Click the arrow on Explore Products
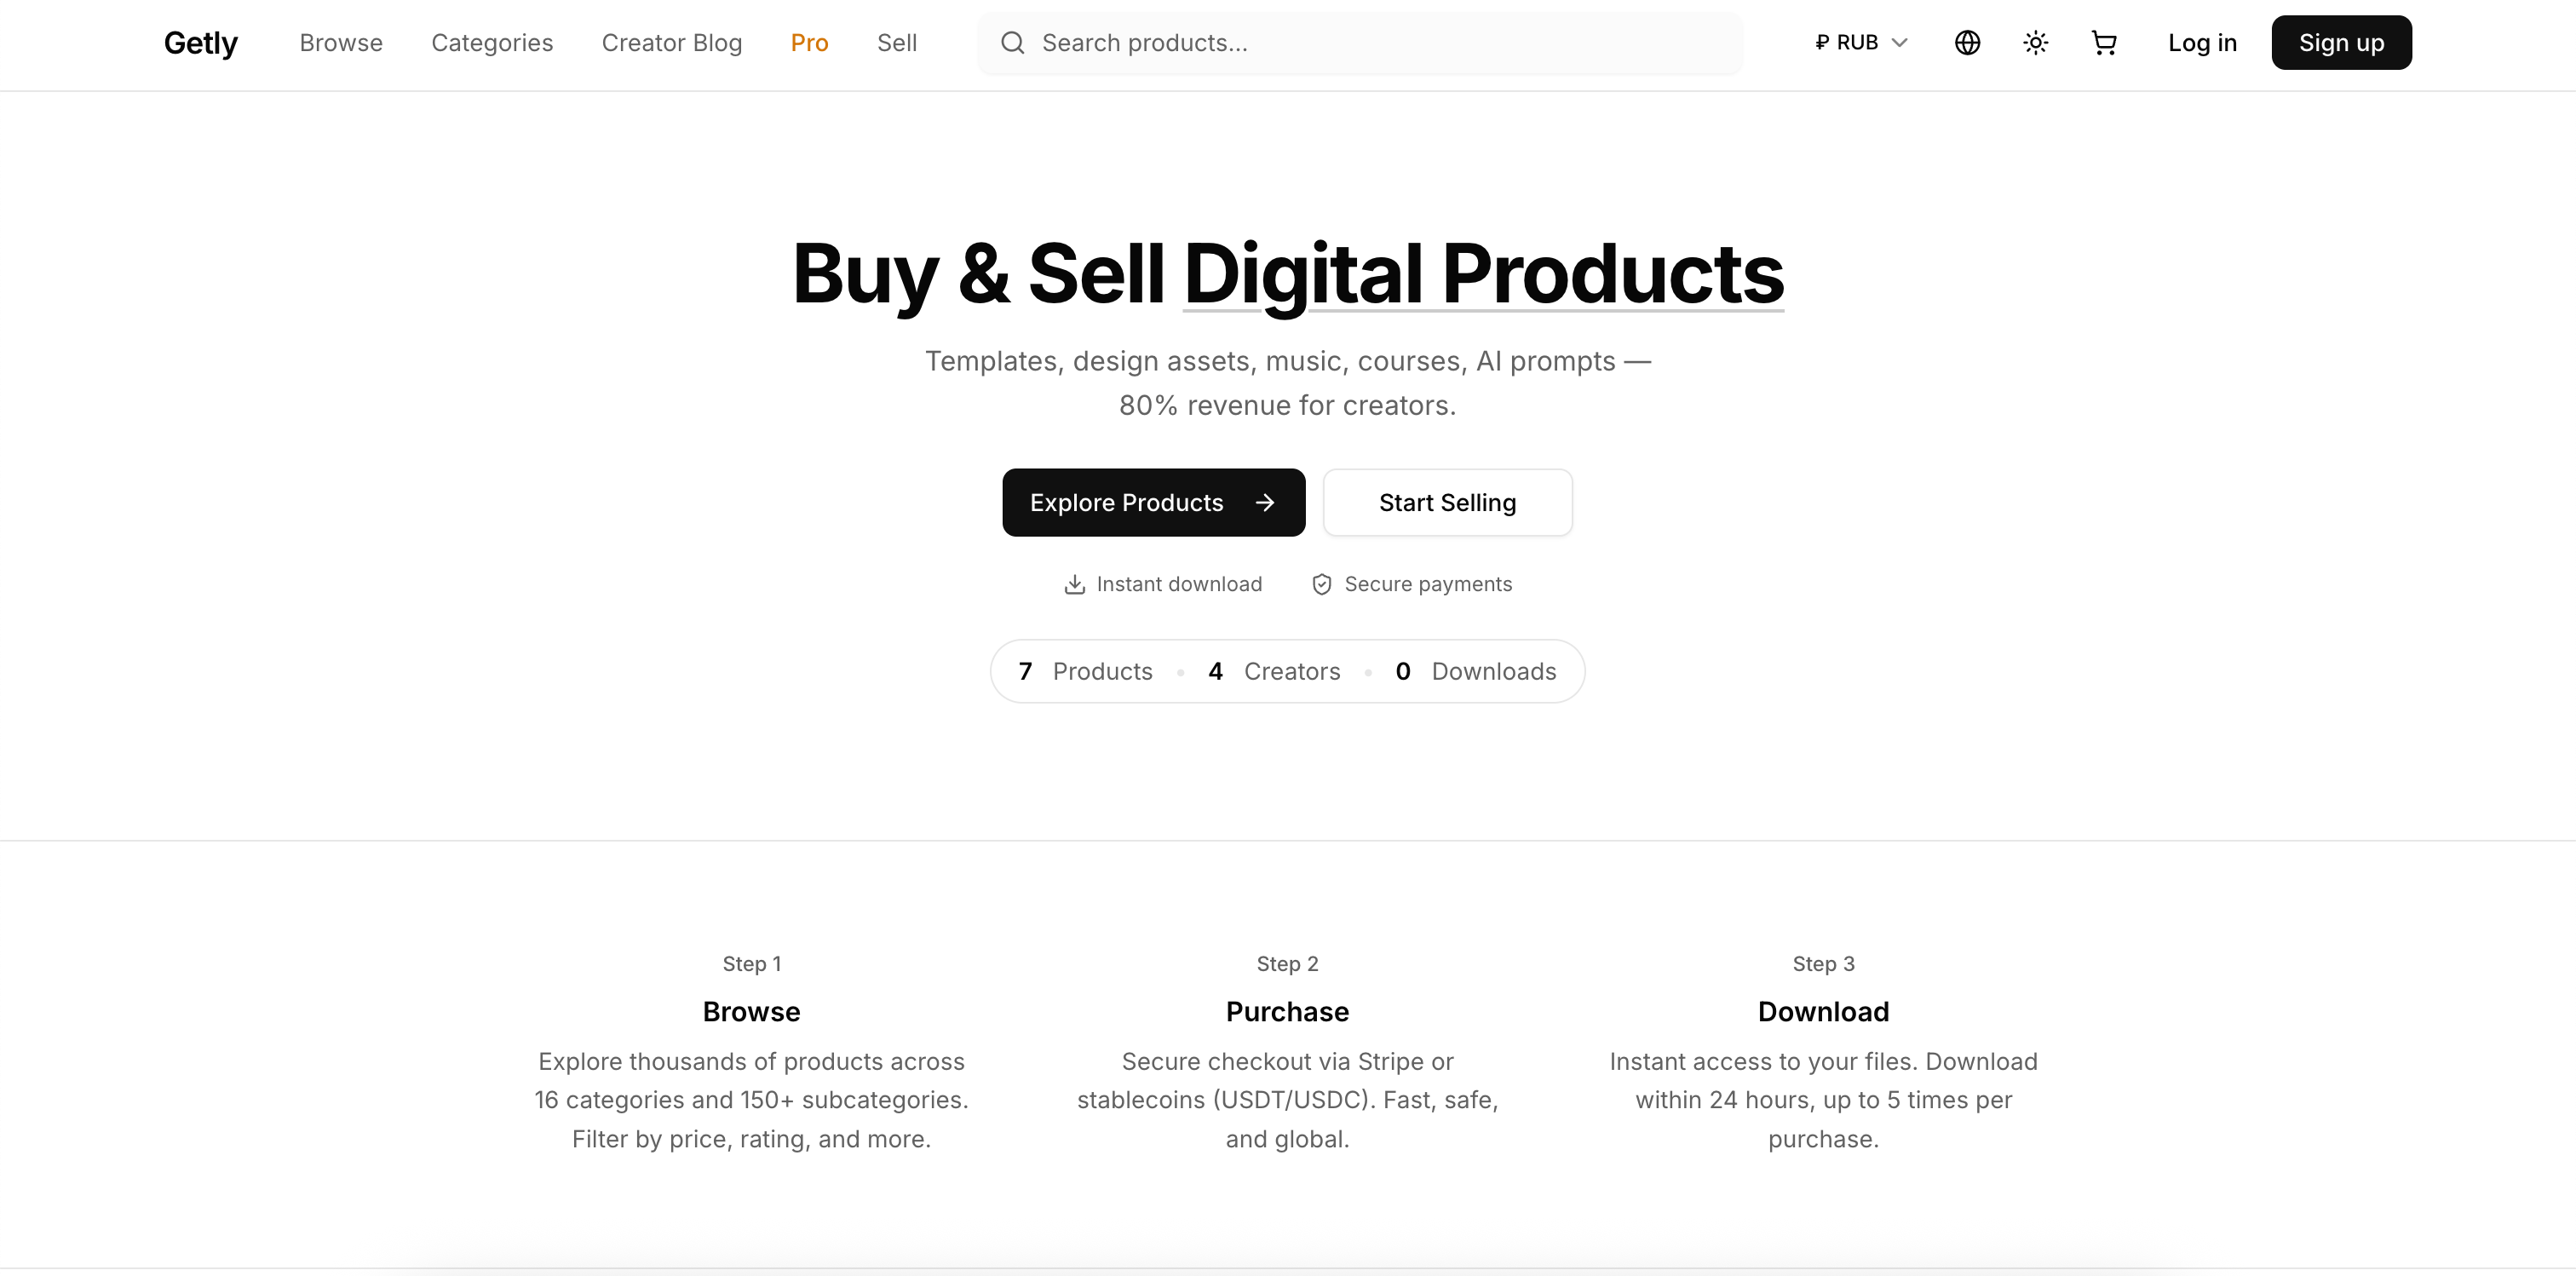2576x1276 pixels. click(x=1265, y=503)
